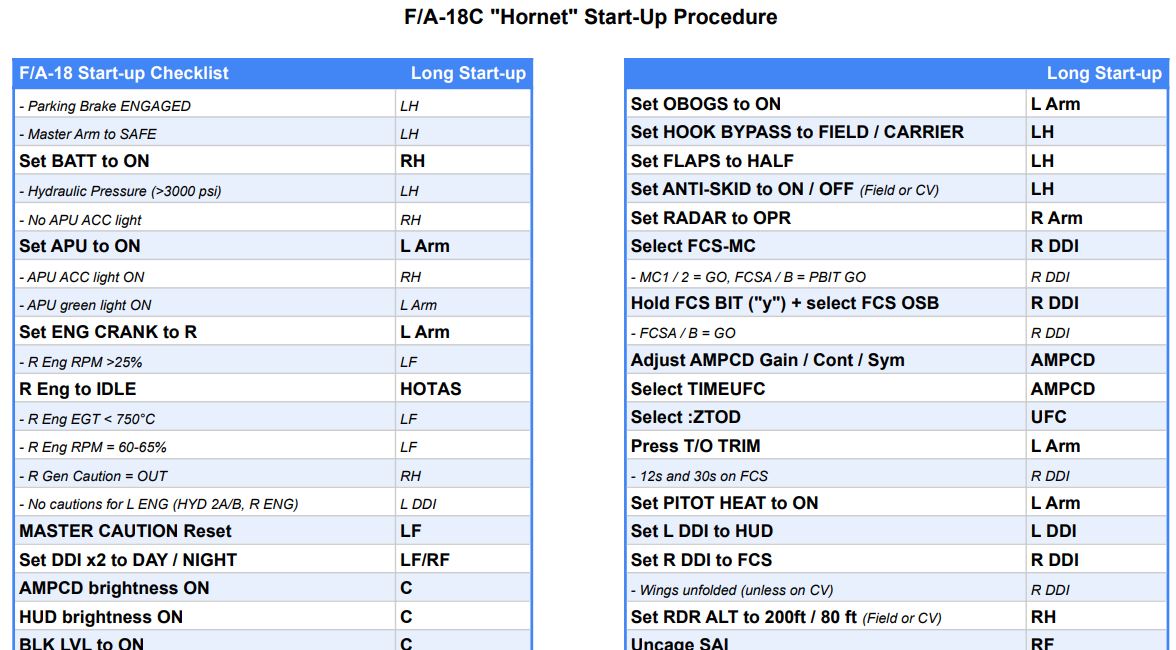This screenshot has width=1176, height=650.
Task: Select the "Set FLAPS to HALF" row
Action: click(x=712, y=161)
